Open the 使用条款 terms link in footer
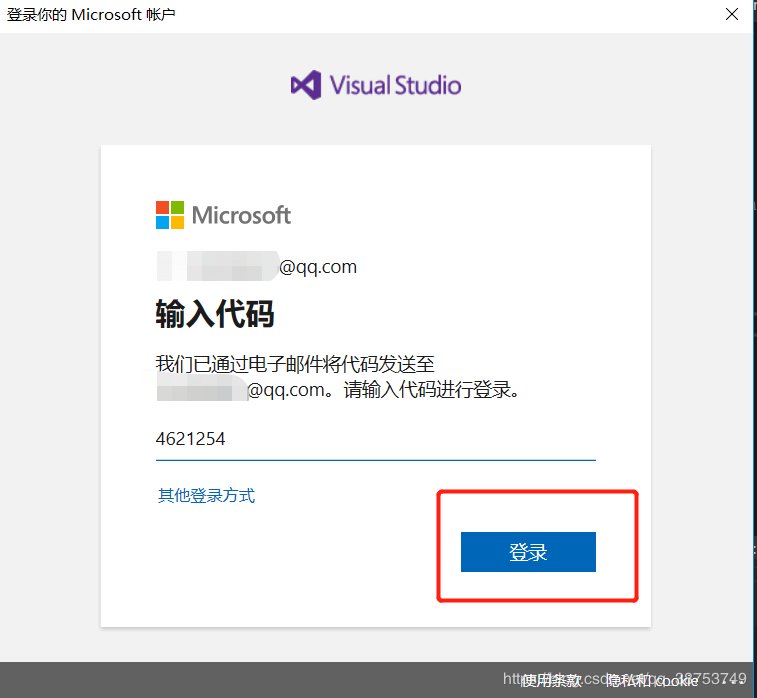 click(x=551, y=681)
